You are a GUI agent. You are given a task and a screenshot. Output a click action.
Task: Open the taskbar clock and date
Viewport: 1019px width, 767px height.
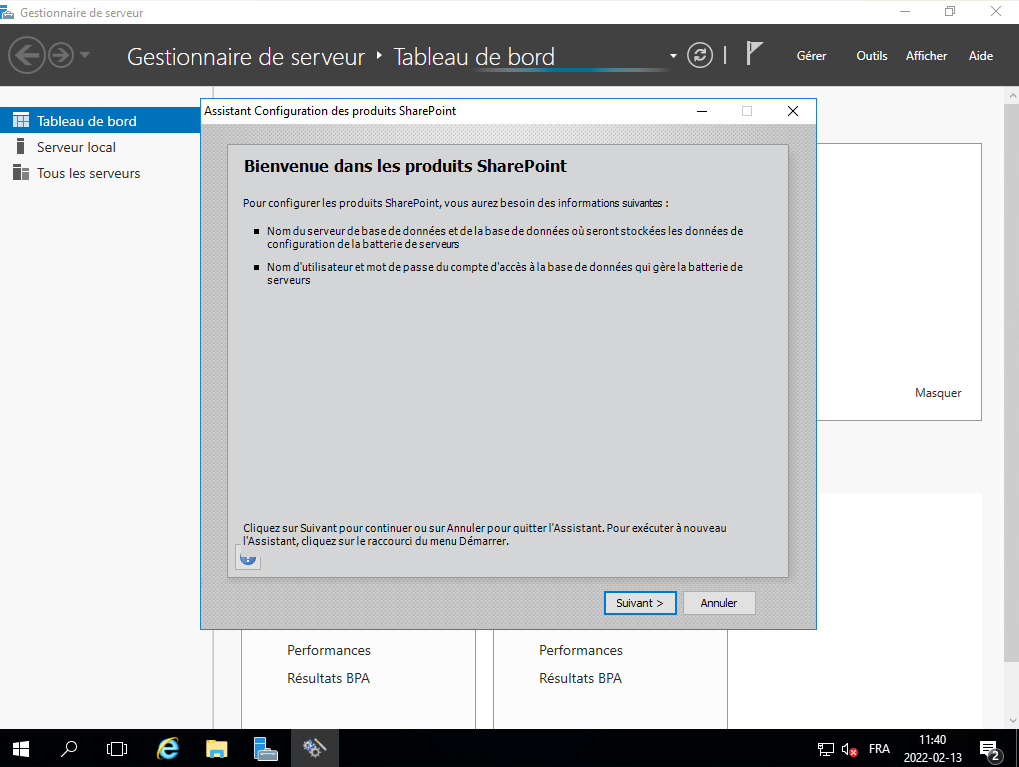click(x=933, y=749)
